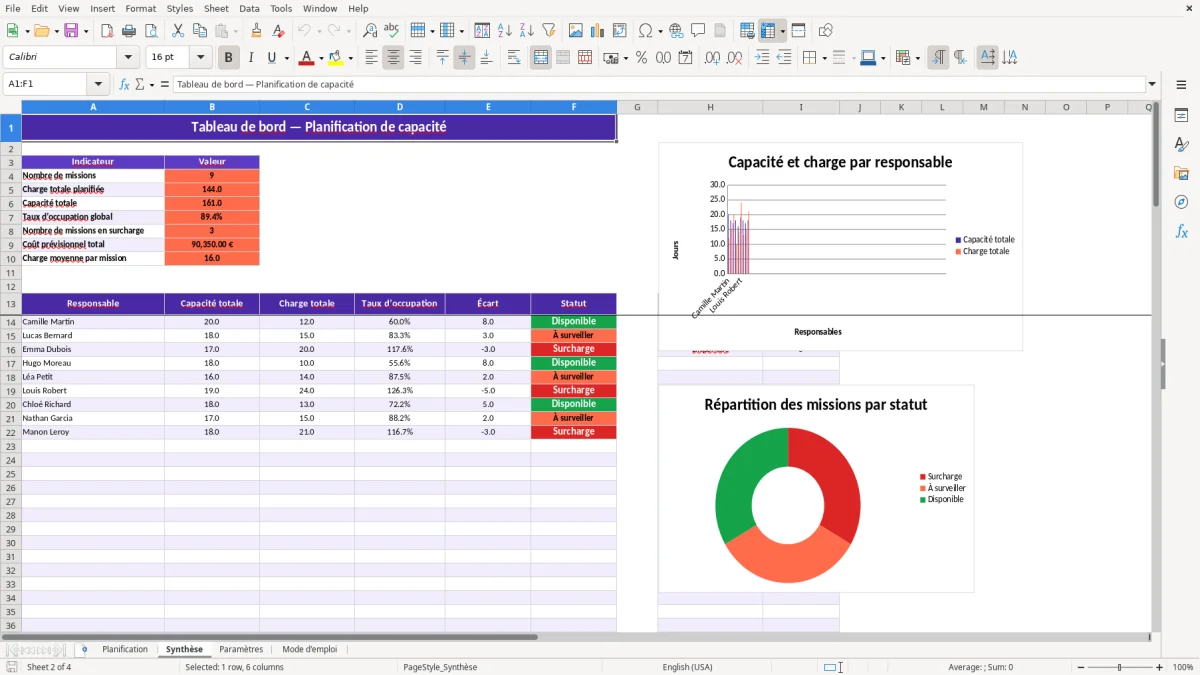The width and height of the screenshot is (1200, 675).
Task: Click Sort Ascending icon
Action: tap(504, 31)
